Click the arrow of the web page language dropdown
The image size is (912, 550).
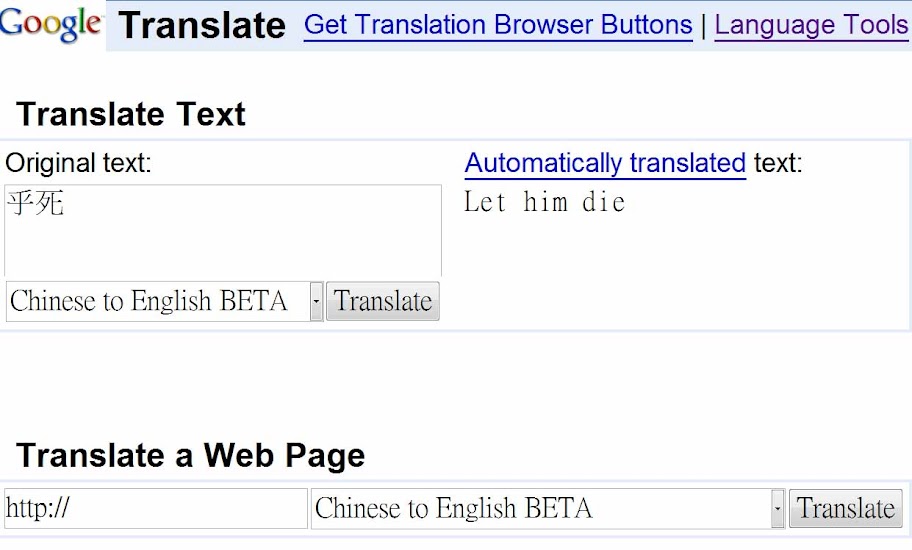coord(778,509)
